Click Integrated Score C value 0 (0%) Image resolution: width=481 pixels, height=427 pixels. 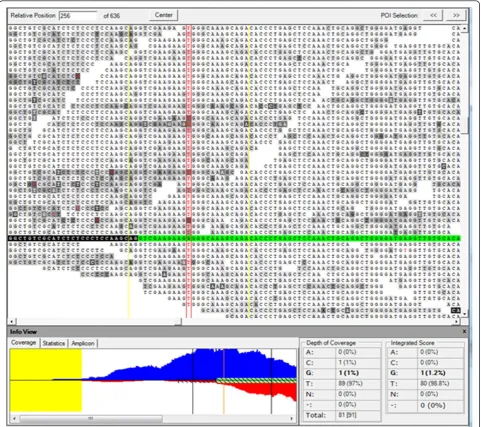tap(430, 362)
